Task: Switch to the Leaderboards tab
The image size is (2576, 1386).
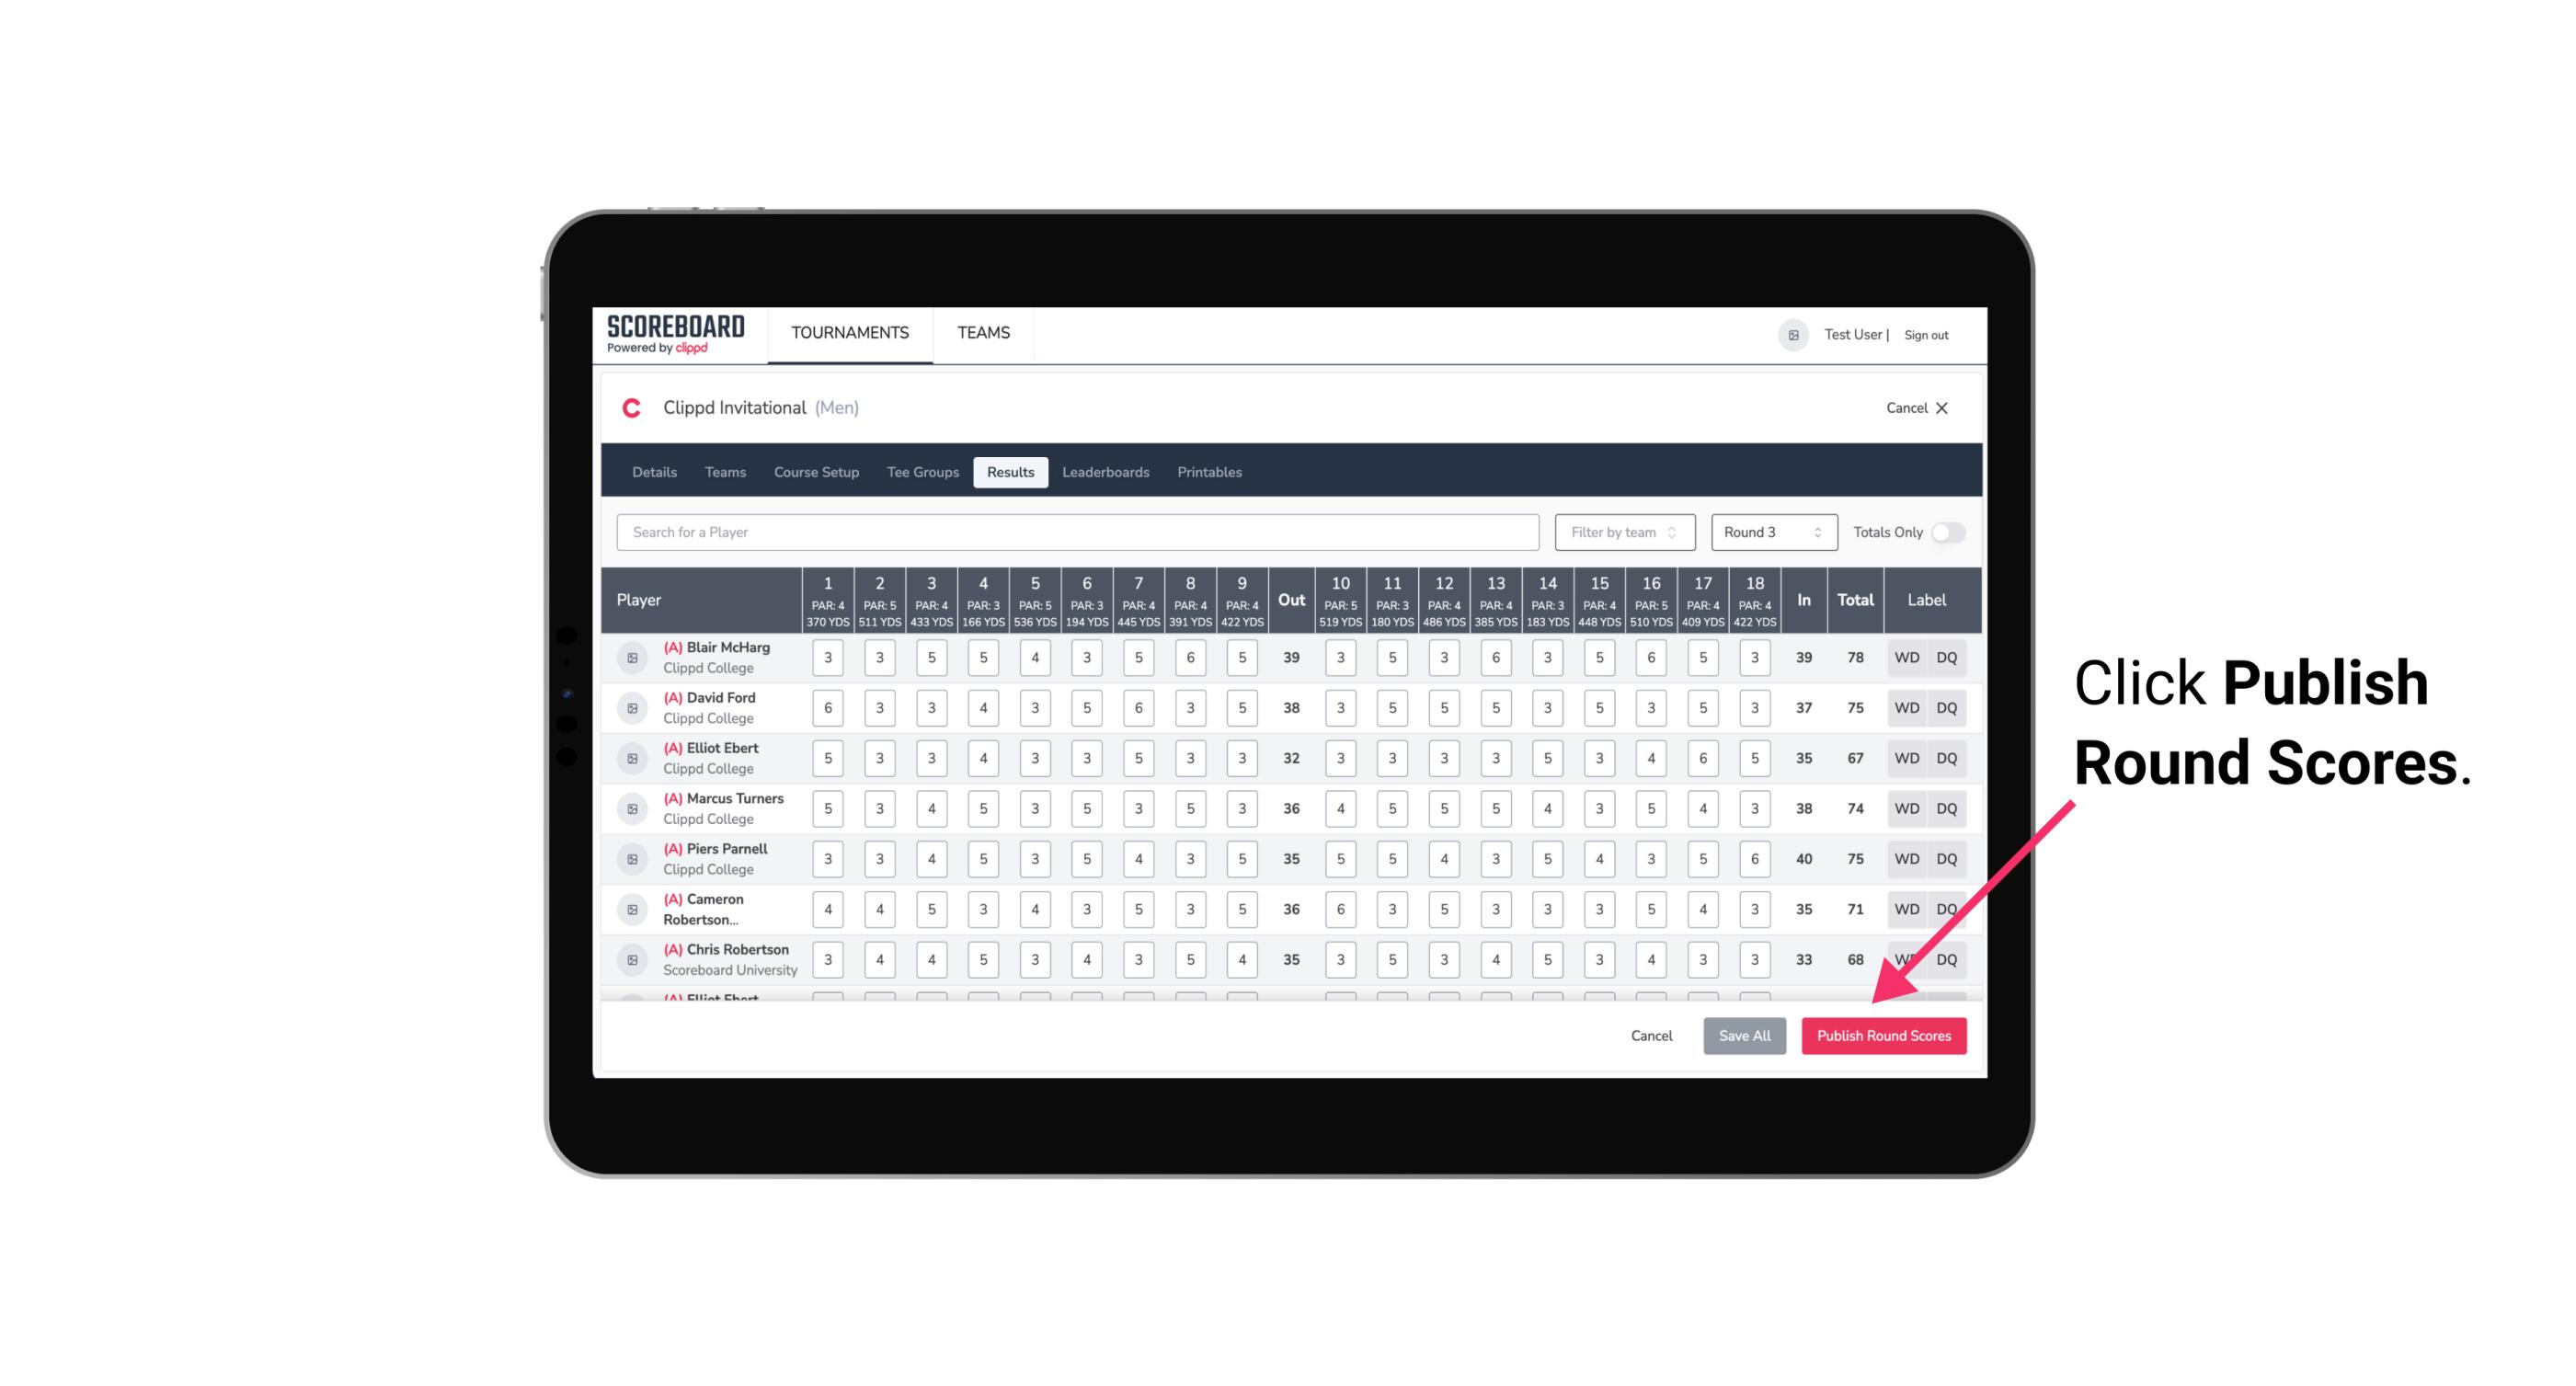Action: click(x=1105, y=471)
